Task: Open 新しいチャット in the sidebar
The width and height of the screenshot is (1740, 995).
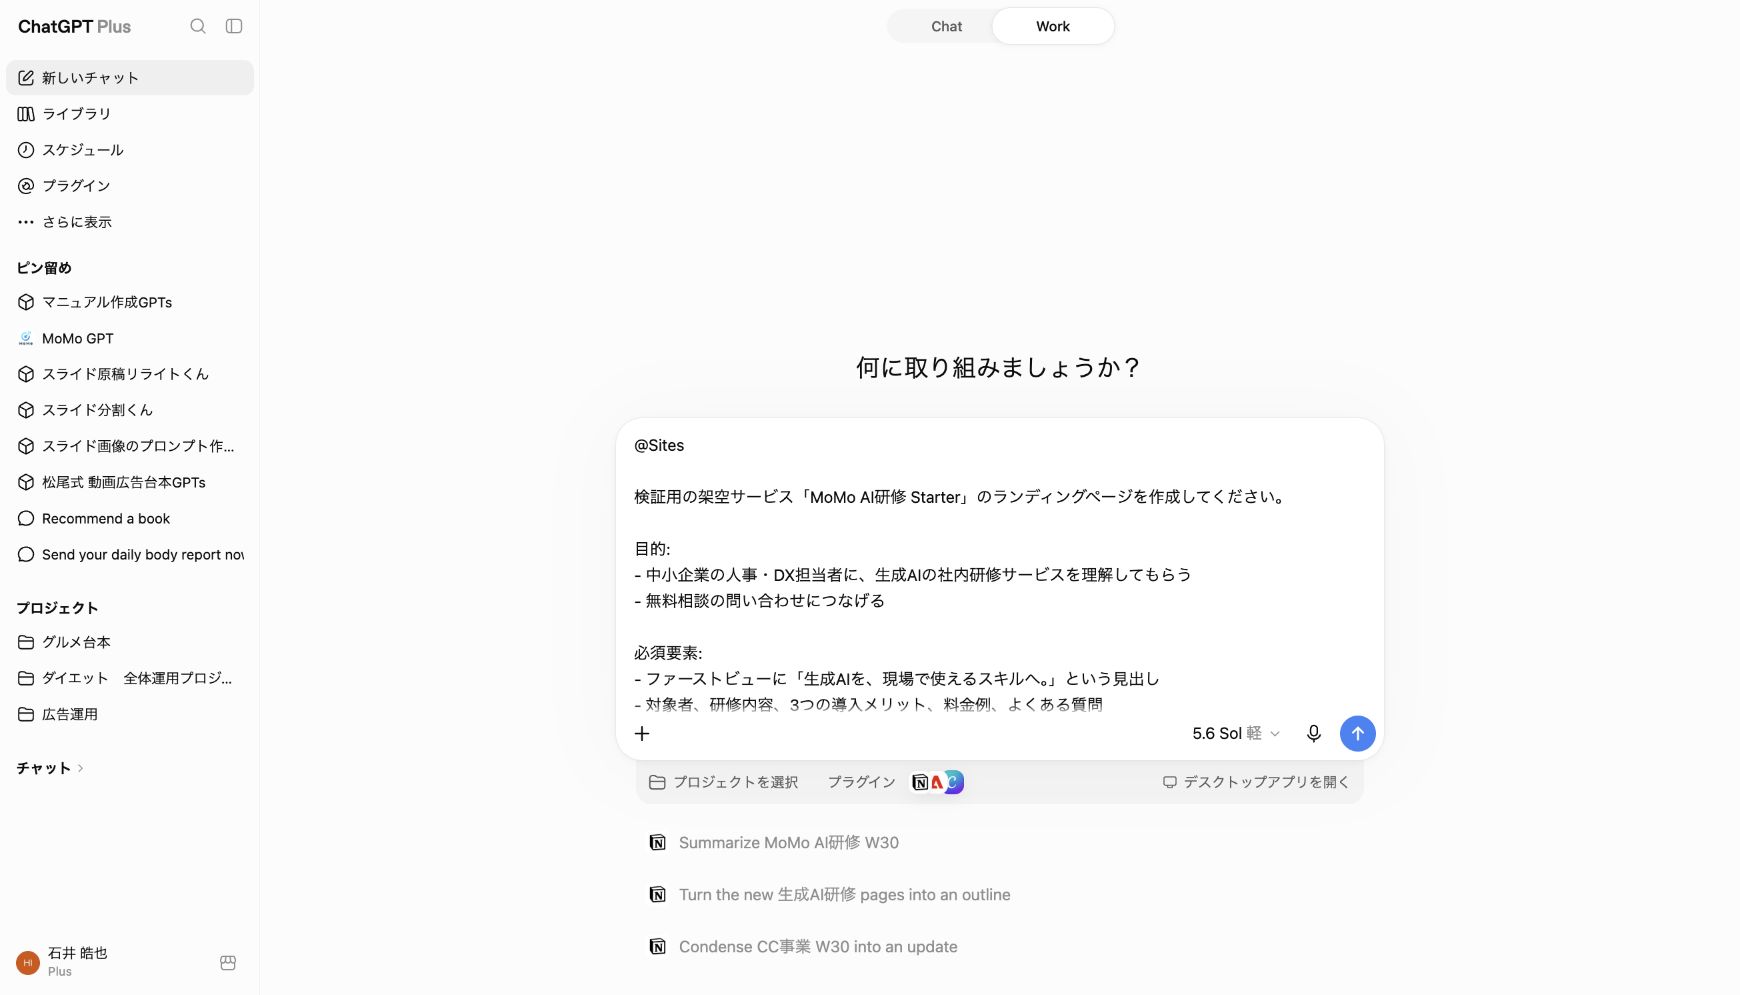Action: [x=130, y=77]
